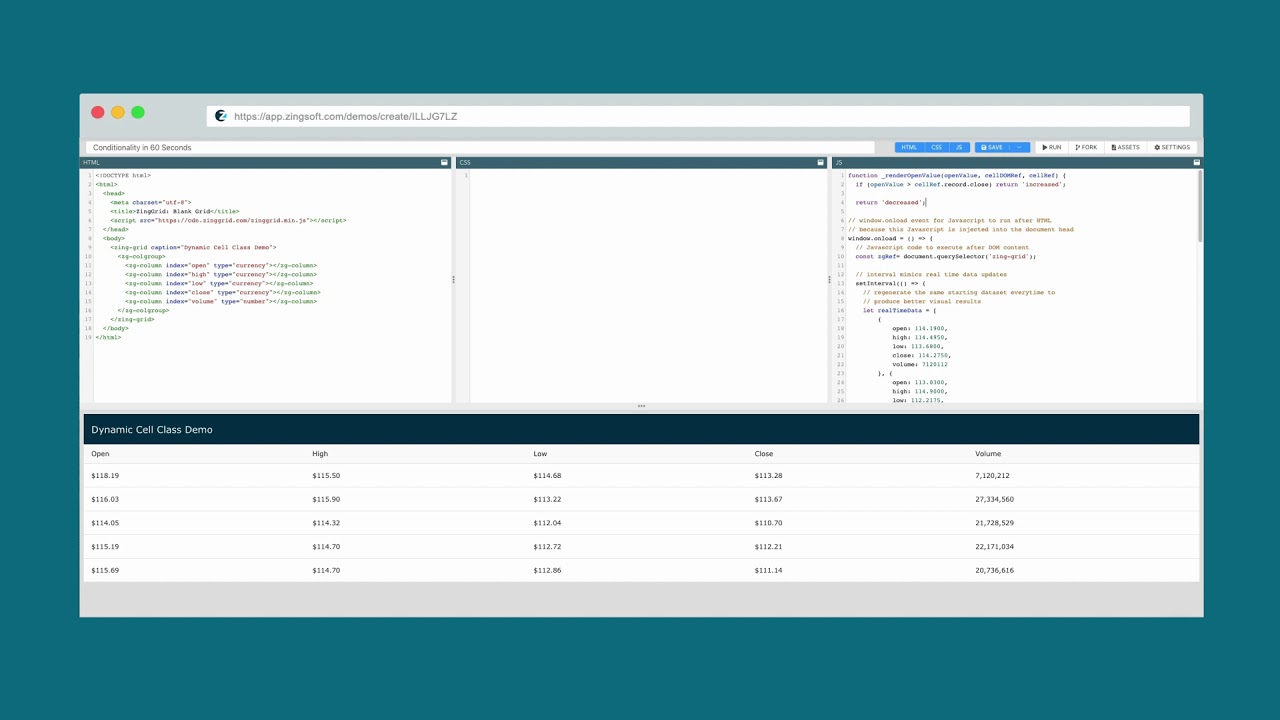Screen dimensions: 1280x720
Task: Click the horizontal splitter above the preview
Action: 641,406
